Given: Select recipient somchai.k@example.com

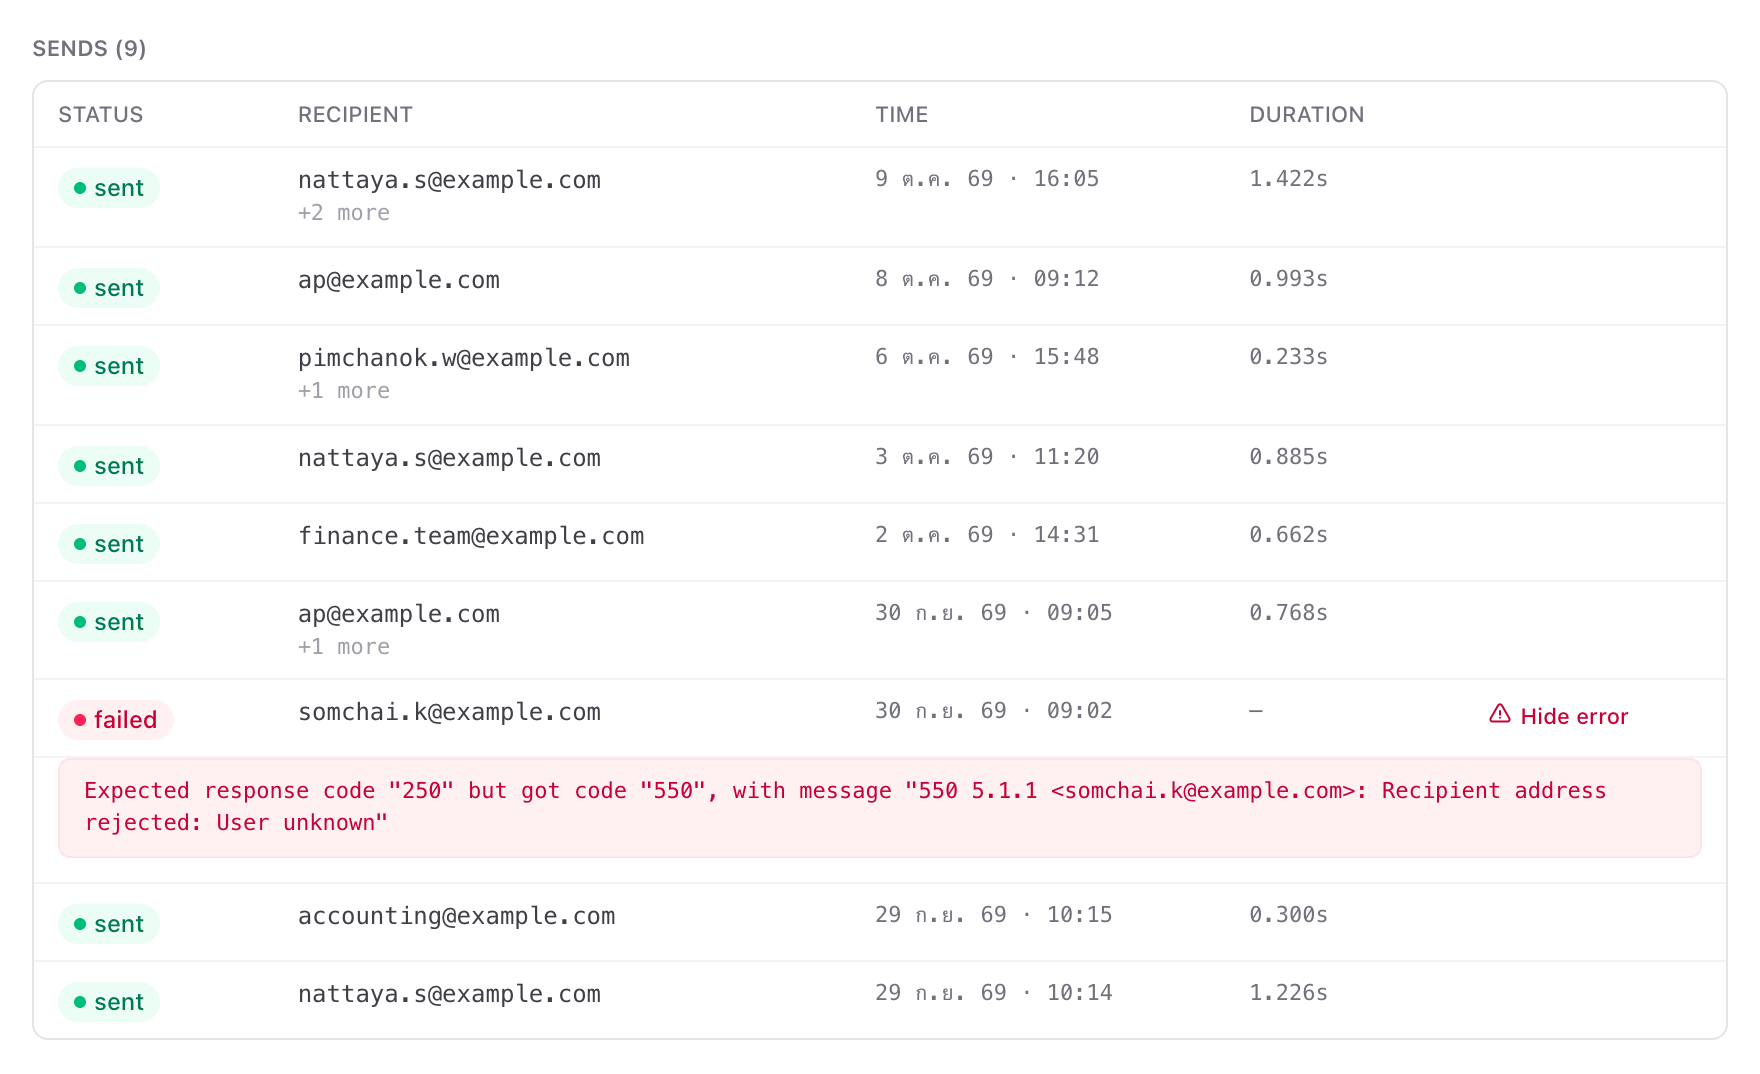Looking at the screenshot, I should 449,712.
